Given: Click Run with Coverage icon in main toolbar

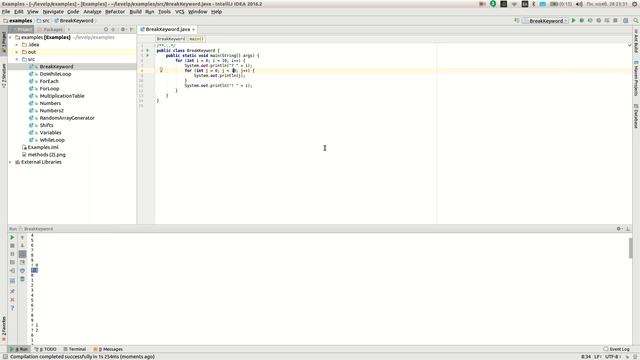Looking at the screenshot, I should pyautogui.click(x=590, y=20).
